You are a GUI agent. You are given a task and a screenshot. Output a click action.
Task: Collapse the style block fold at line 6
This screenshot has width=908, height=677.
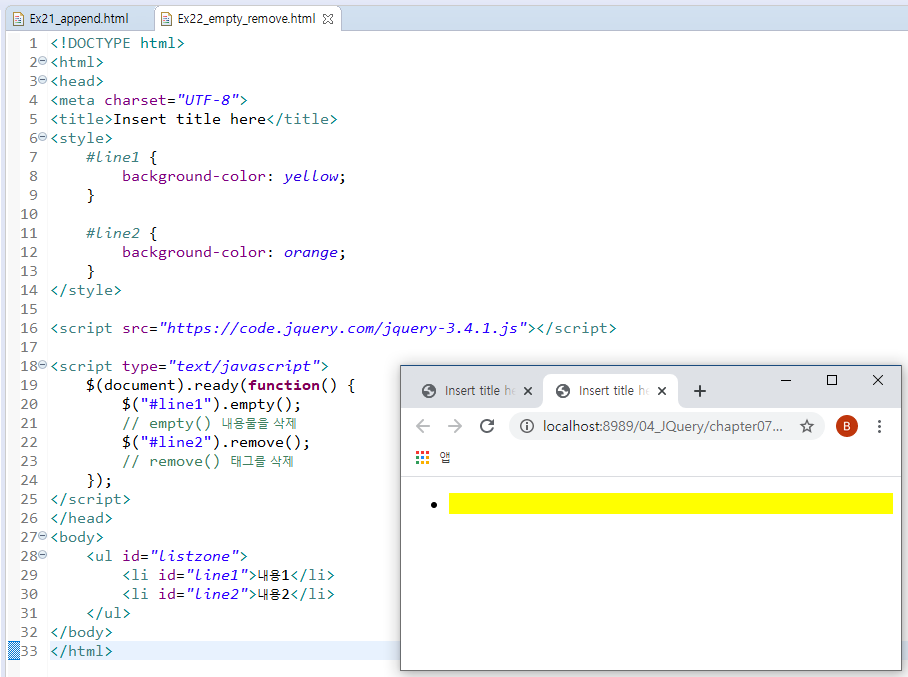[42, 137]
